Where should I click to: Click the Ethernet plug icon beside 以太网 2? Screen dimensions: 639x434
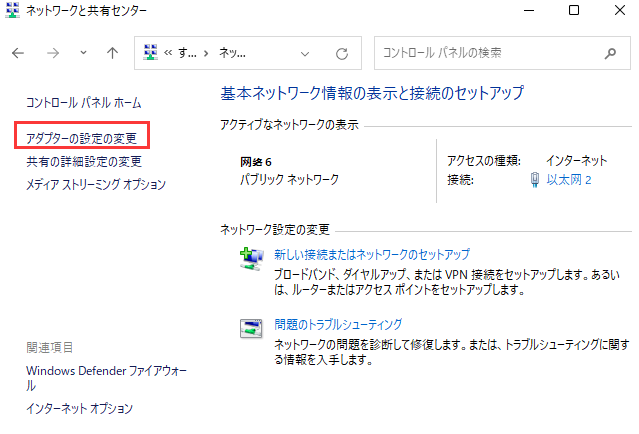[535, 180]
